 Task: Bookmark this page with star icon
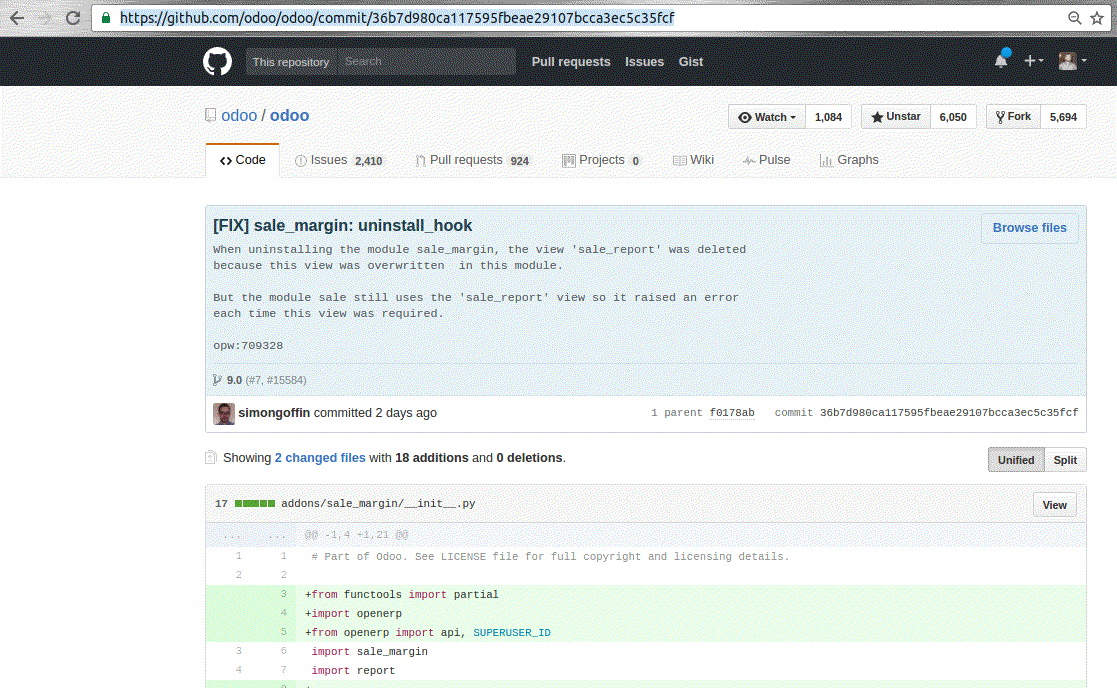(x=1097, y=18)
